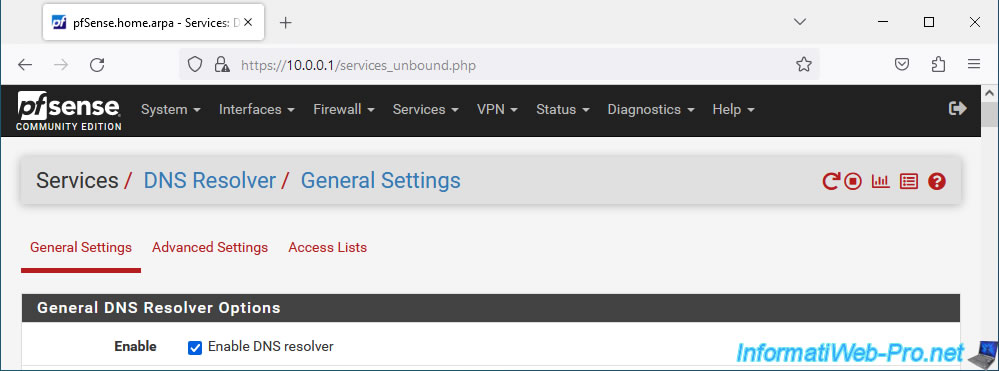This screenshot has width=999, height=371.
Task: Select the pfSense.home.arpa browser tab
Action: [152, 23]
